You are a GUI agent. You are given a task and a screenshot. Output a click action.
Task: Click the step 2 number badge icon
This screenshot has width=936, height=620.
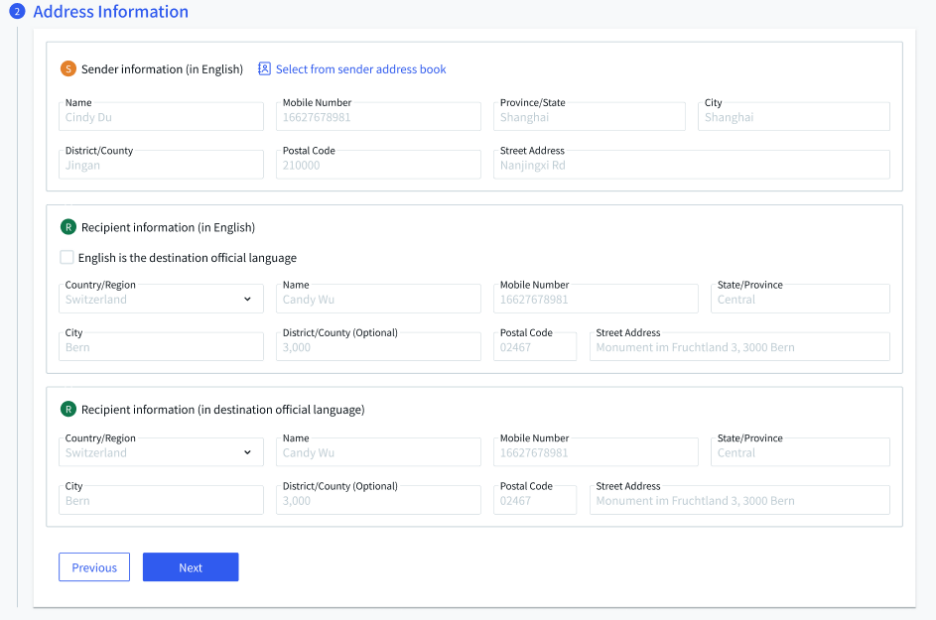pos(17,12)
